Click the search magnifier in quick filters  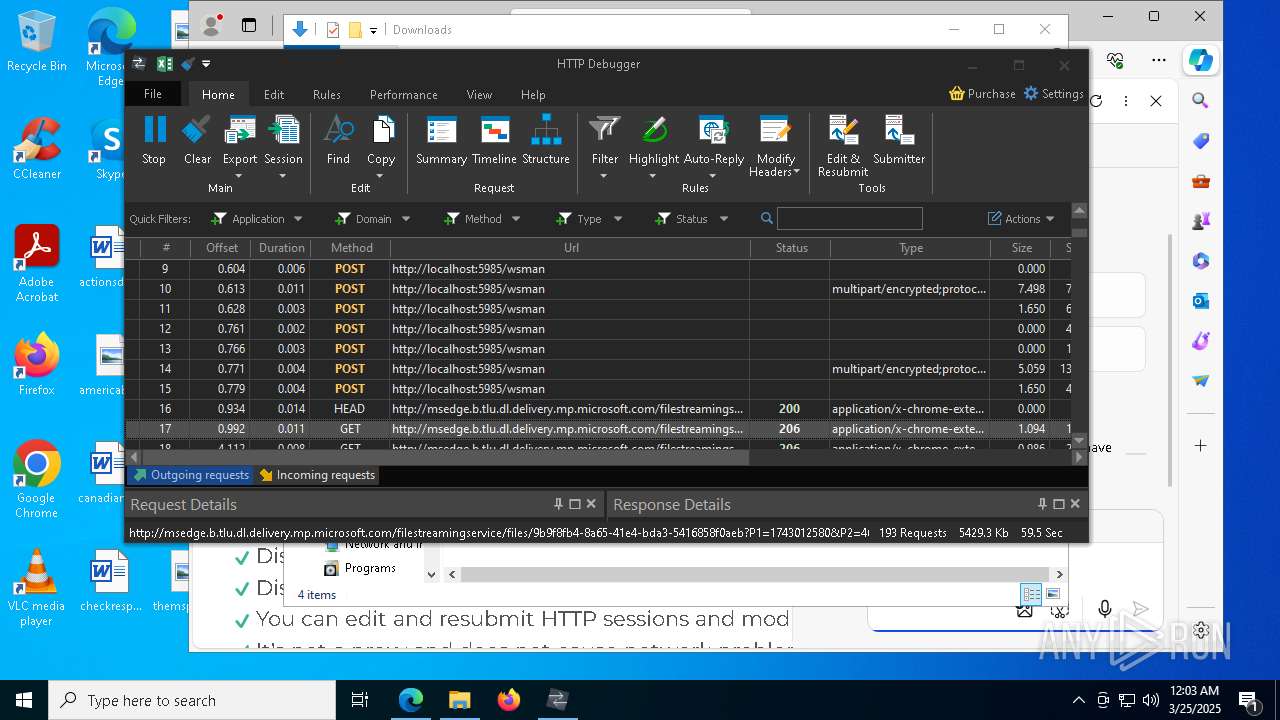tap(767, 218)
